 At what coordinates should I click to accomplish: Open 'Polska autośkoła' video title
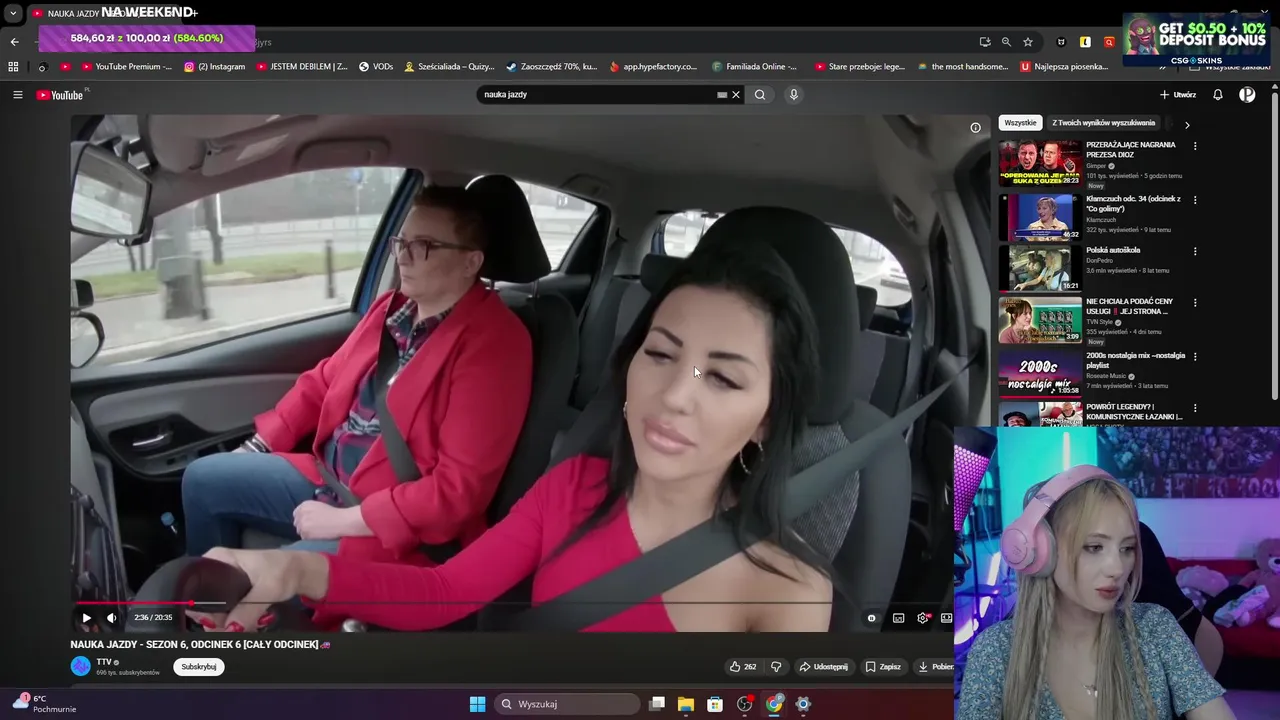click(x=1113, y=250)
